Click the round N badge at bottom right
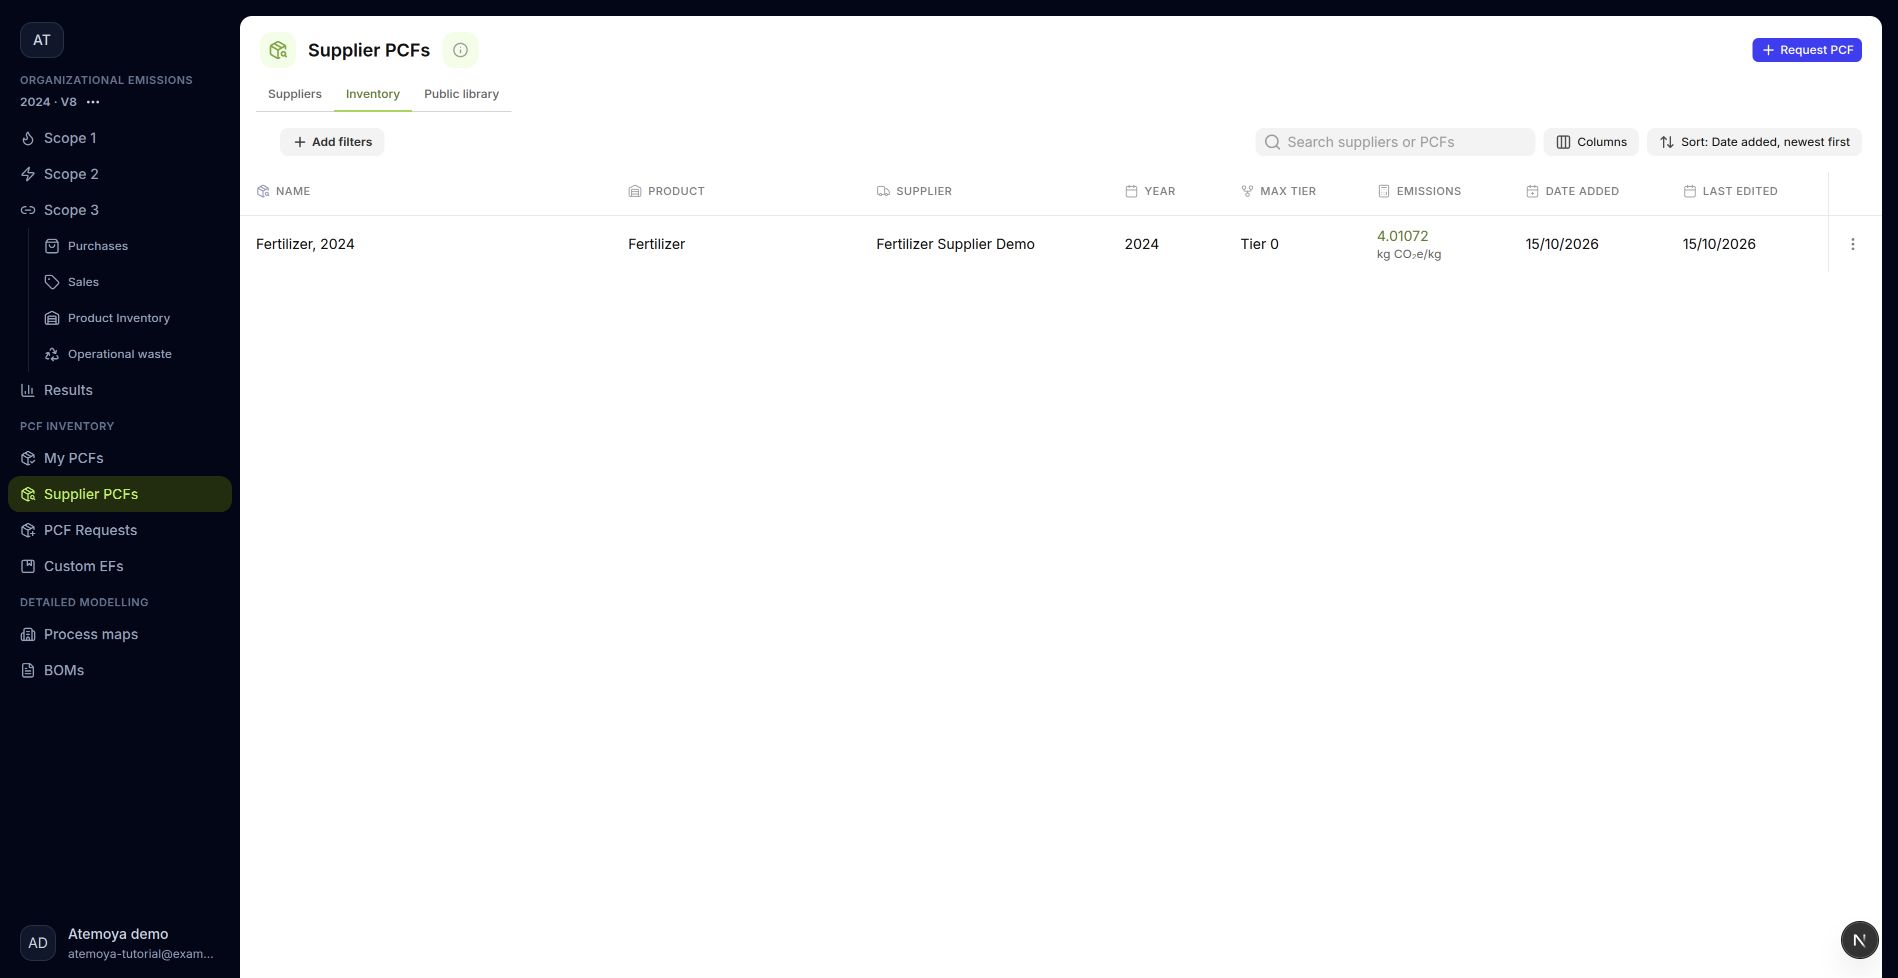1898x978 pixels. point(1859,940)
